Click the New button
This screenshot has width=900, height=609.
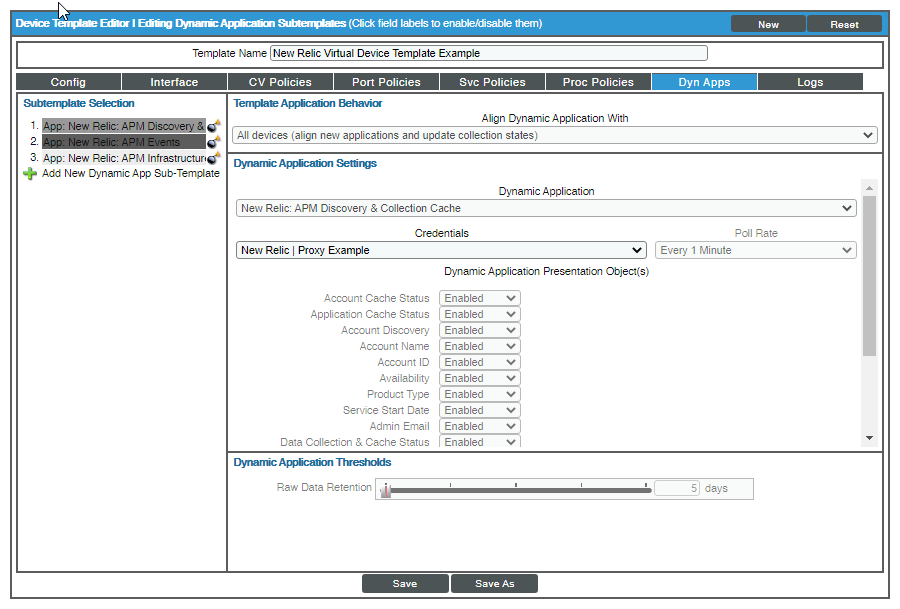768,24
